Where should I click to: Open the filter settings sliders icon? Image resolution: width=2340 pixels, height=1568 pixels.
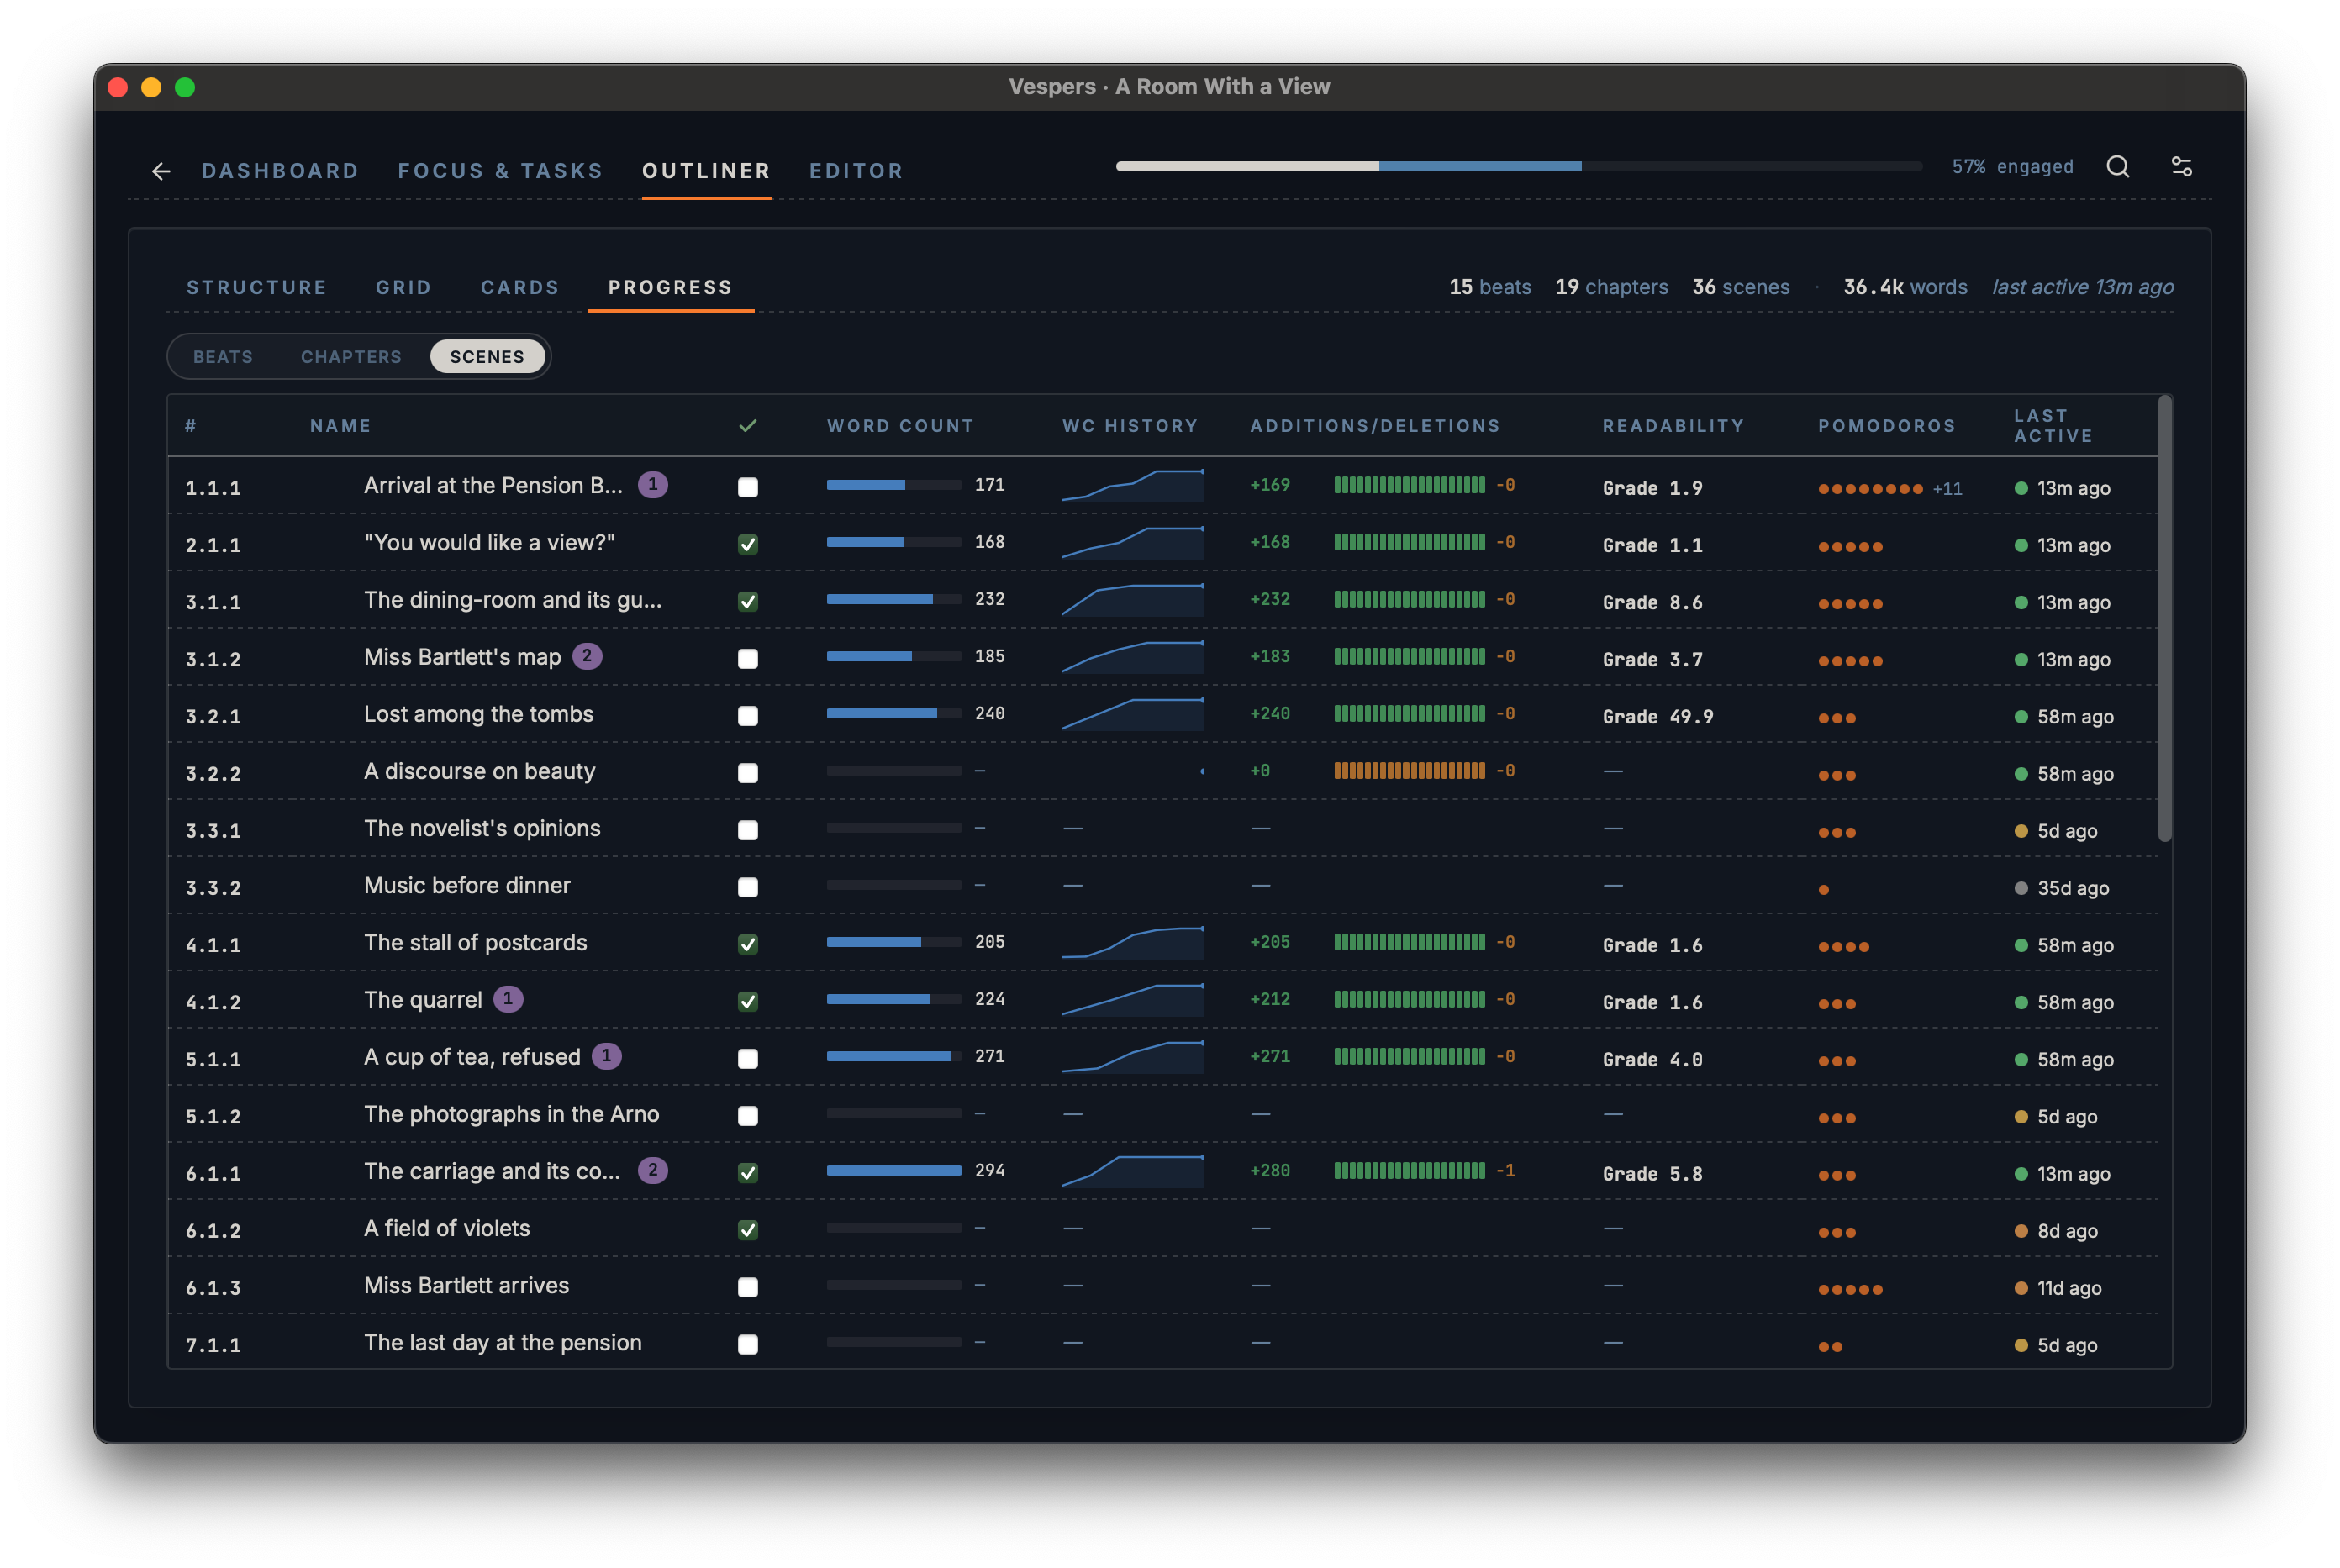tap(2181, 167)
